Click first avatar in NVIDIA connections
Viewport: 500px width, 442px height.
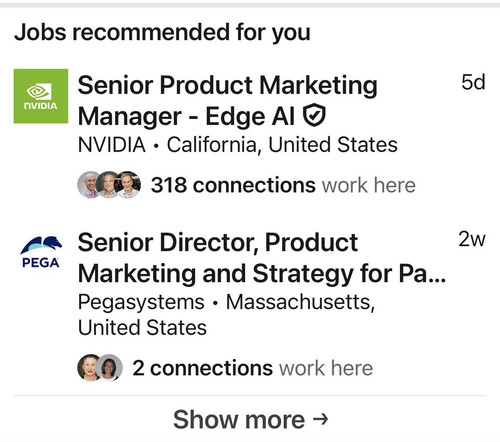88,185
